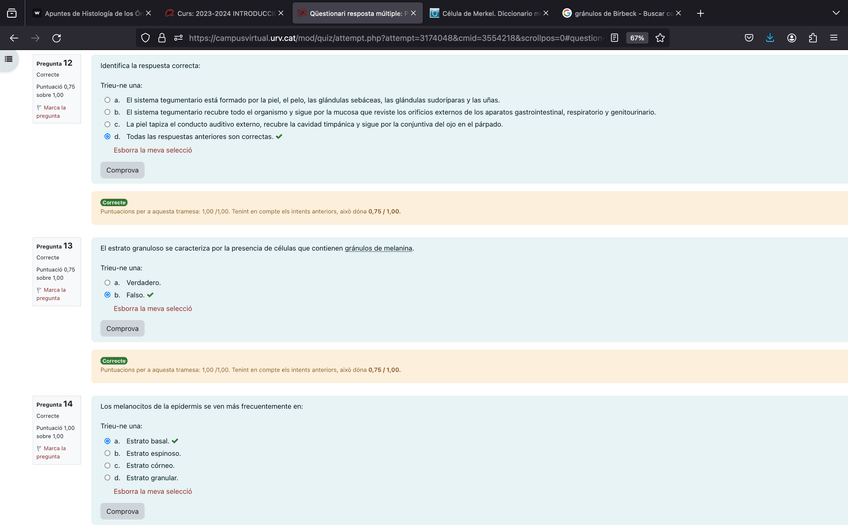Viewport: 848px width, 530px height.
Task: Click 'Esborra la meva selecció' for question 12
Action: [x=153, y=150]
